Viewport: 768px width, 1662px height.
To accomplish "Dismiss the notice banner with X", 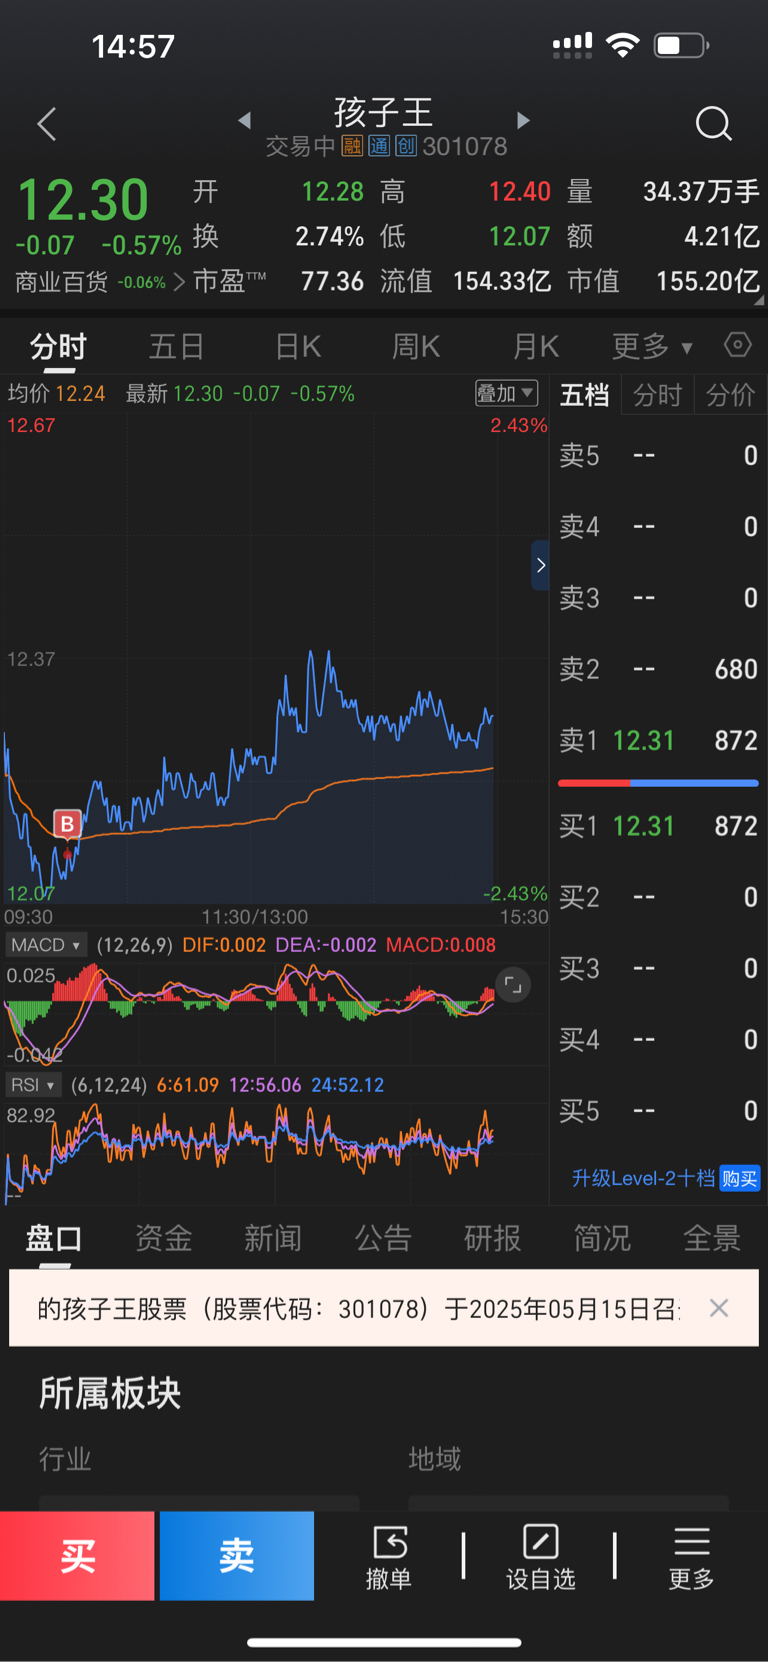I will click(x=719, y=1308).
